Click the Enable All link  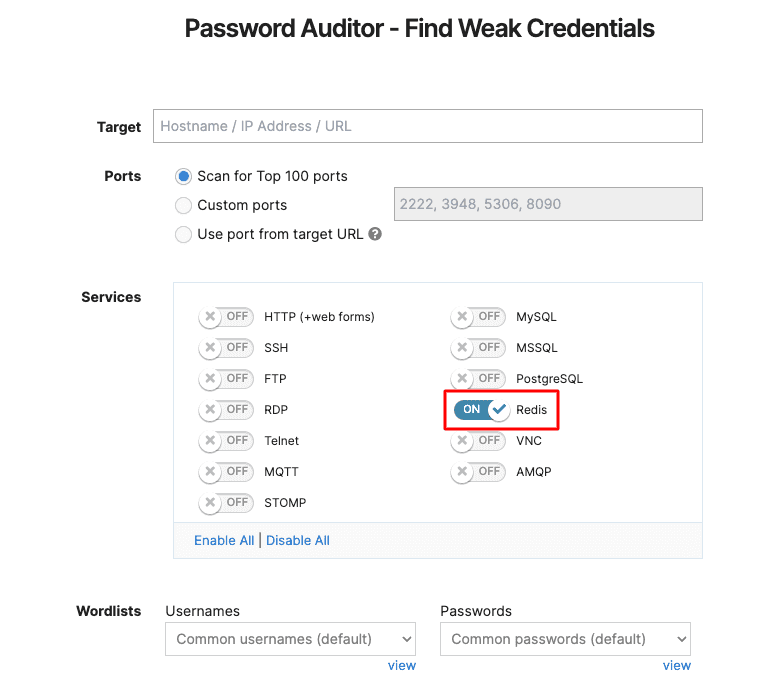click(224, 541)
